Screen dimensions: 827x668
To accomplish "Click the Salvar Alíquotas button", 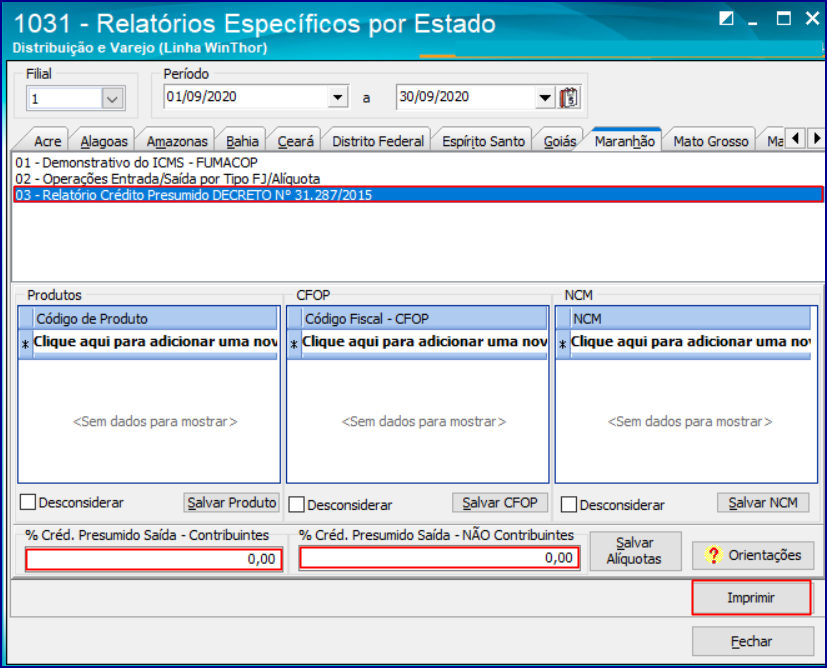I will click(x=635, y=551).
